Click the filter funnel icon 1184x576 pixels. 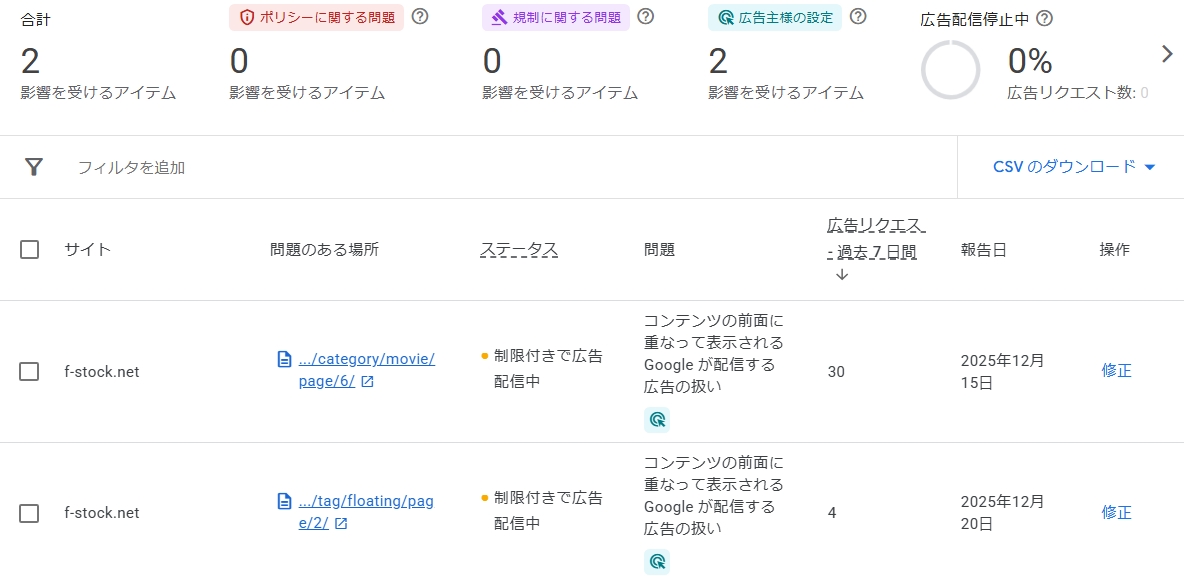pos(34,167)
